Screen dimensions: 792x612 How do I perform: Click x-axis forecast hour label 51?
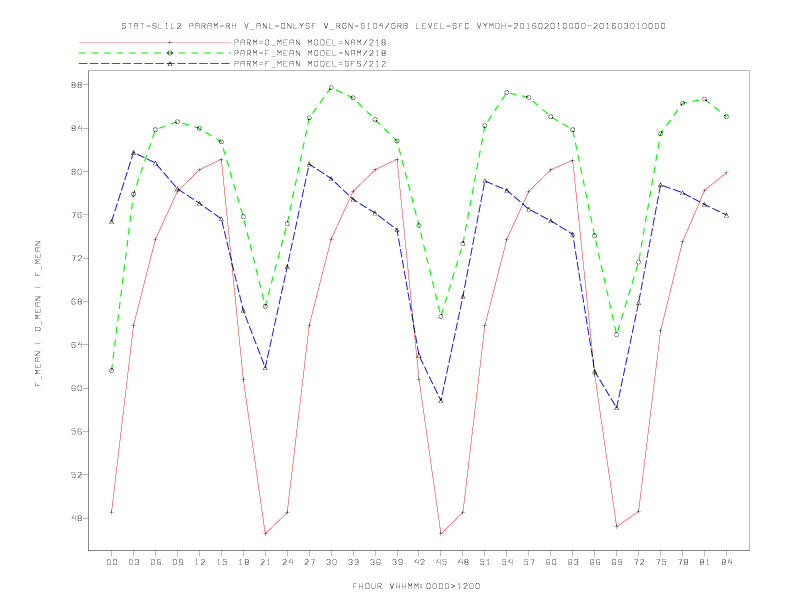tap(485, 562)
